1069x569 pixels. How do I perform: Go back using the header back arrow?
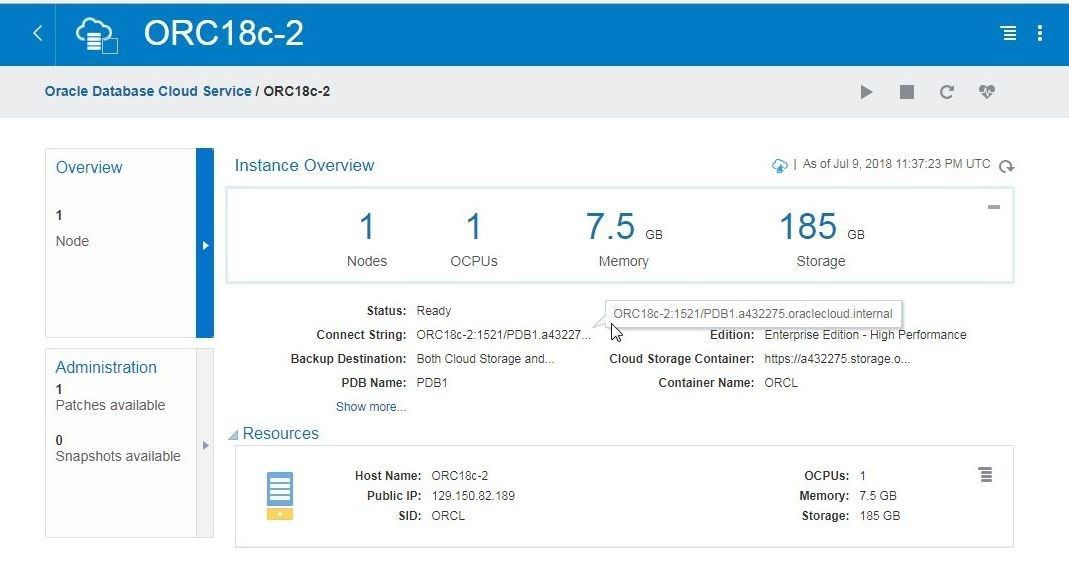[x=37, y=33]
